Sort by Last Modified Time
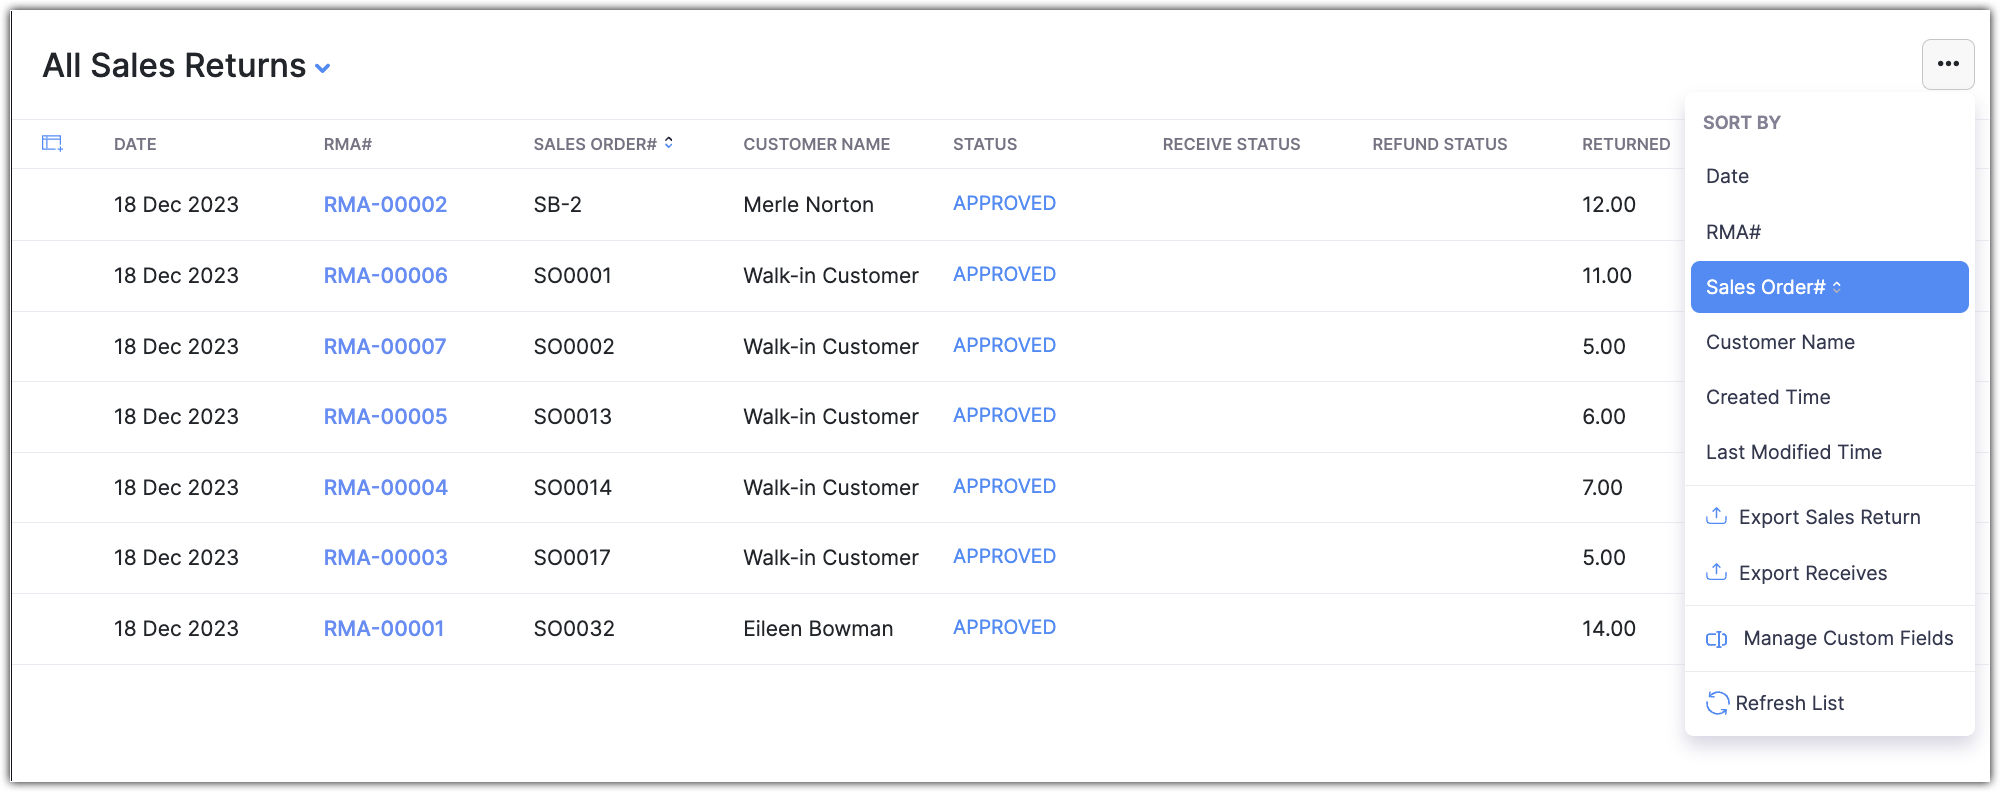The height and width of the screenshot is (792, 2000). click(1793, 452)
